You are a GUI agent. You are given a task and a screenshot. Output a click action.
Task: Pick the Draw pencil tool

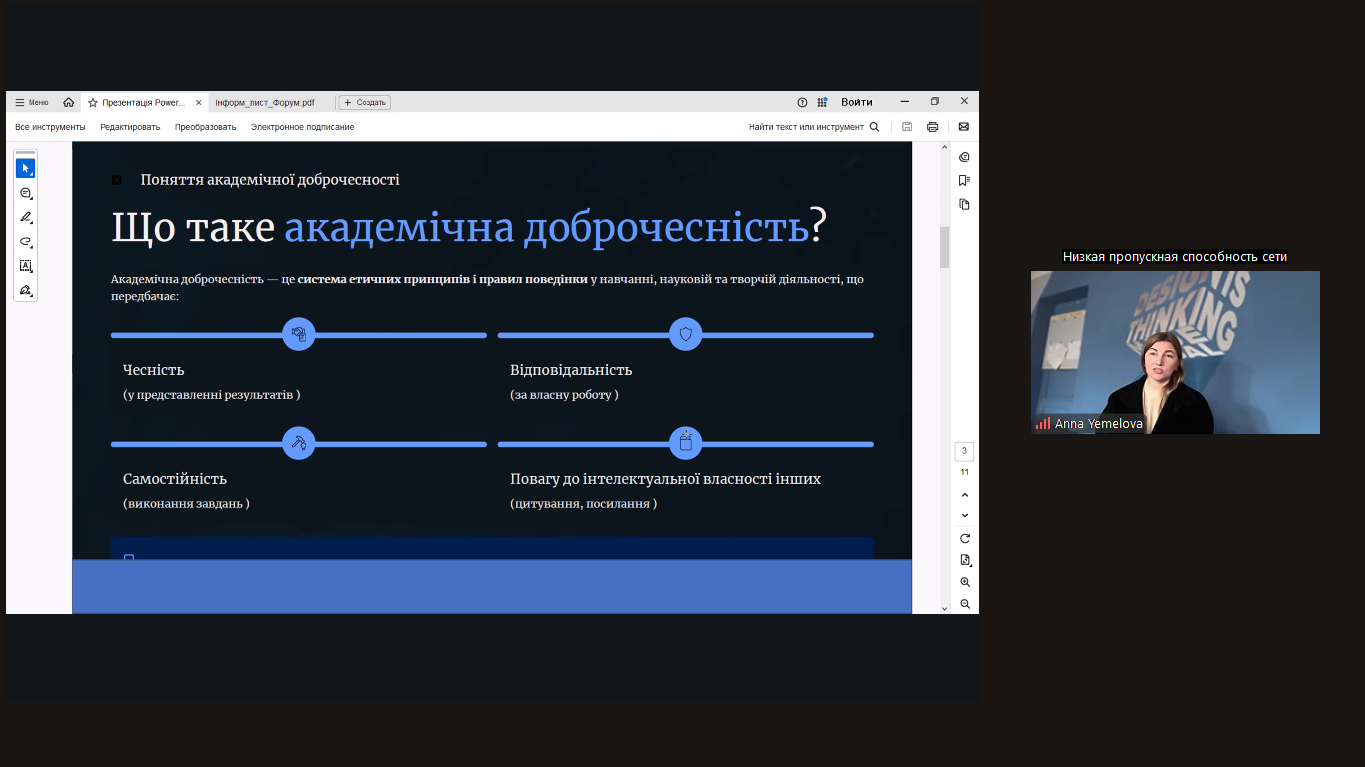coord(25,217)
